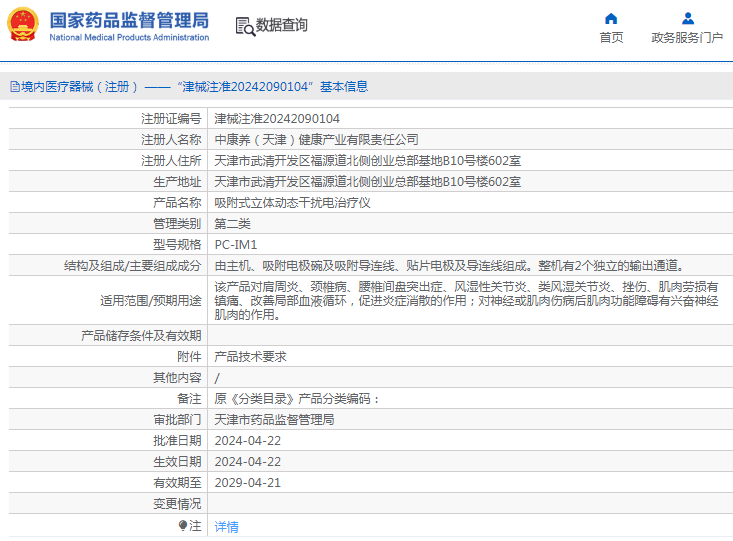The width and height of the screenshot is (733, 541).
Task: Click approval department 天津市药品监督管理局
Action: click(274, 420)
